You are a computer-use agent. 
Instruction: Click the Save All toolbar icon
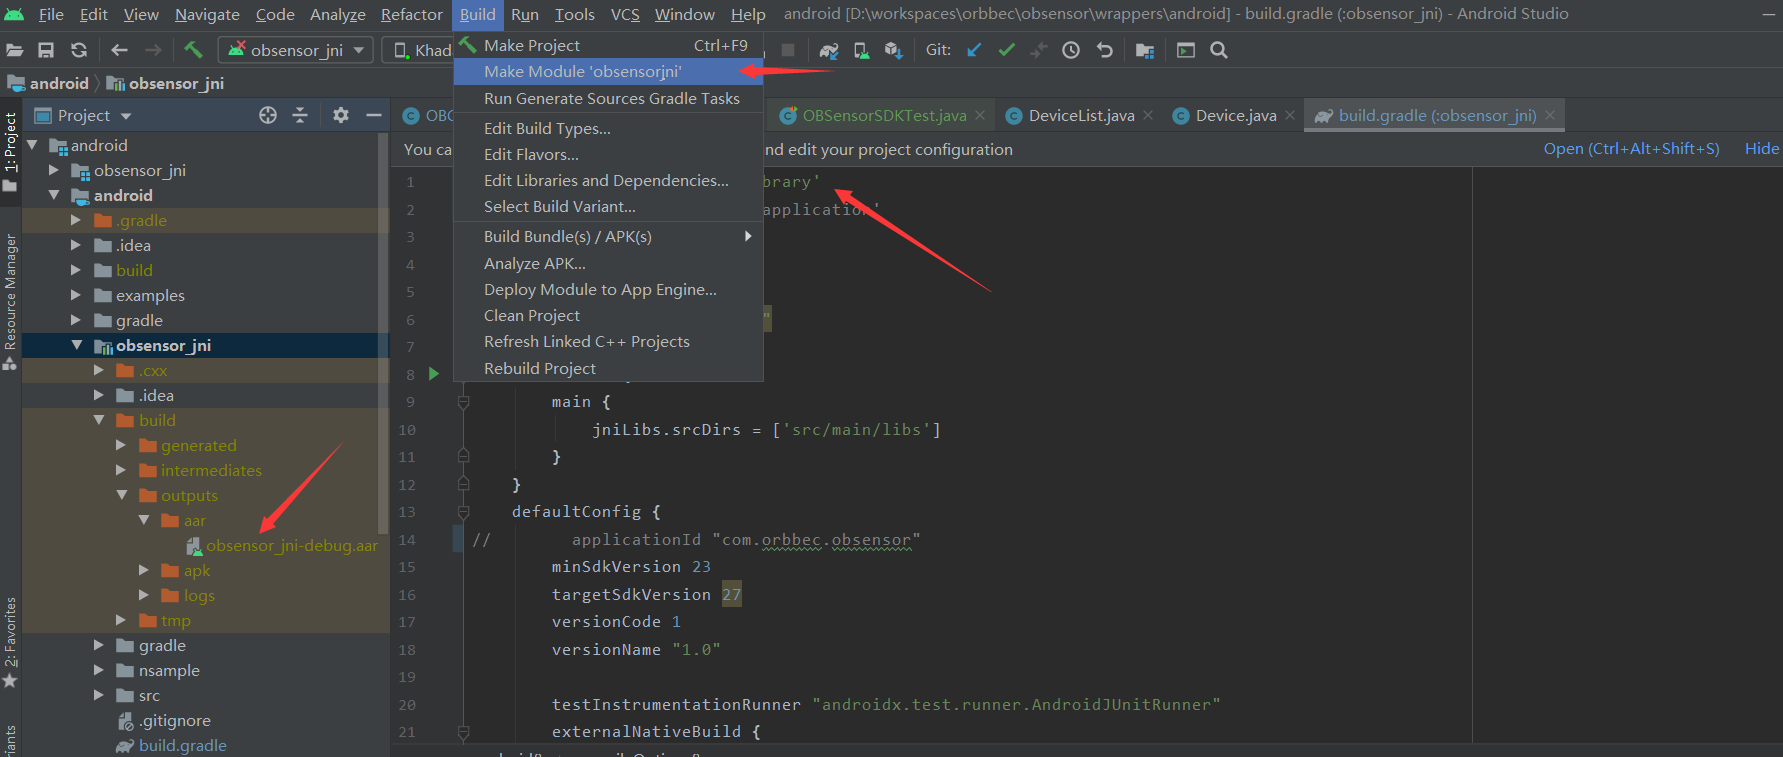pyautogui.click(x=46, y=50)
